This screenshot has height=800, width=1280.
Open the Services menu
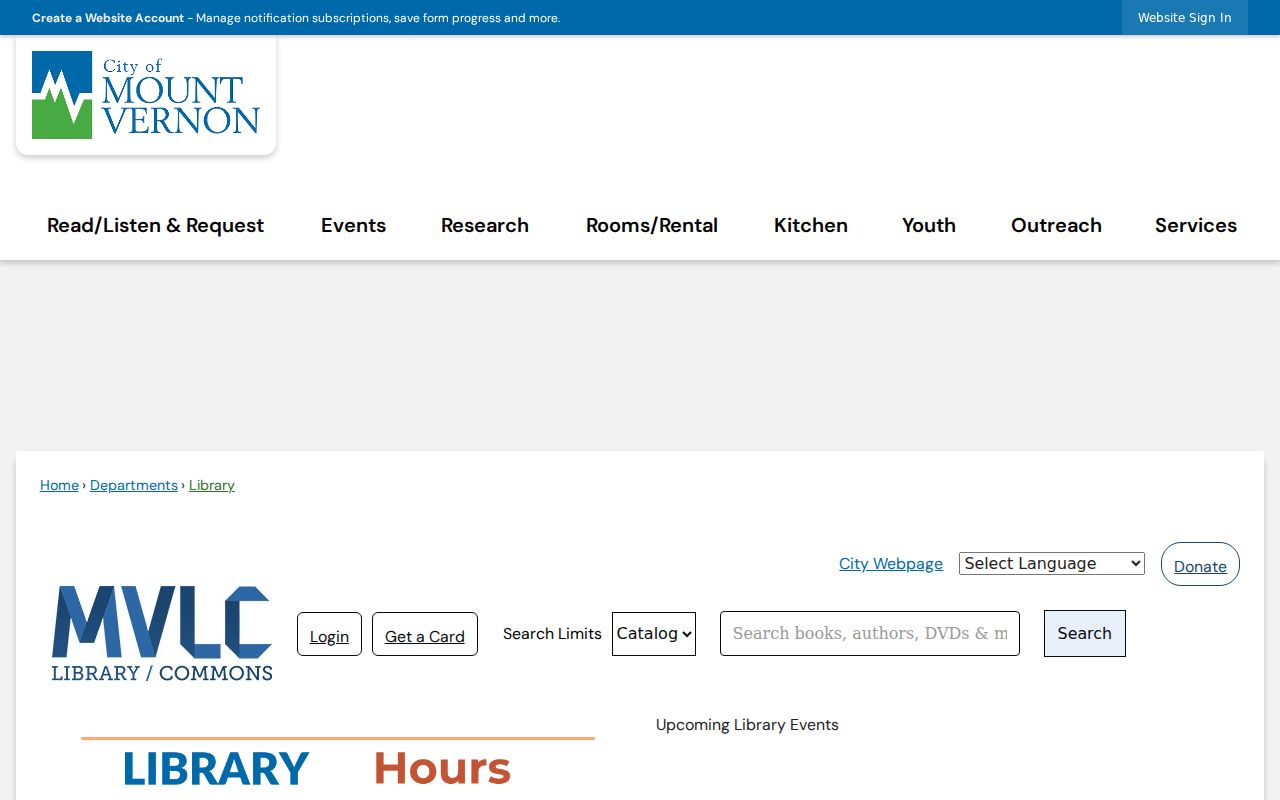click(1196, 226)
